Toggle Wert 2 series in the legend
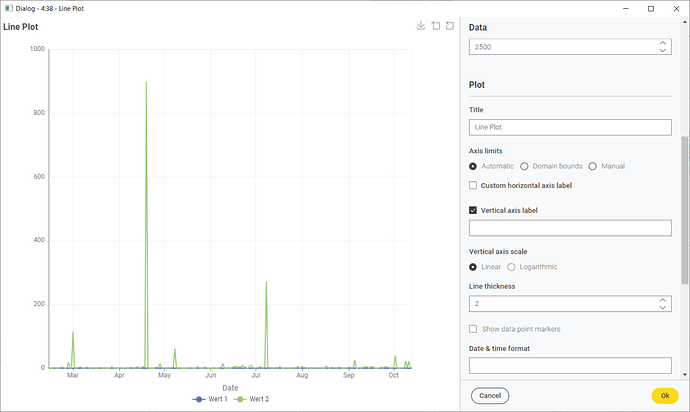This screenshot has height=412, width=690. 252,399
